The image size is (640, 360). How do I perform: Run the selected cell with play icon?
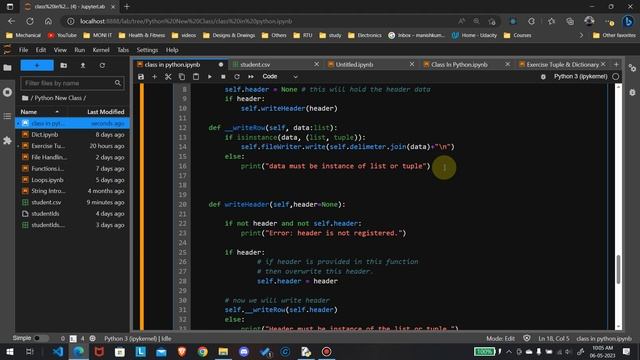point(210,77)
